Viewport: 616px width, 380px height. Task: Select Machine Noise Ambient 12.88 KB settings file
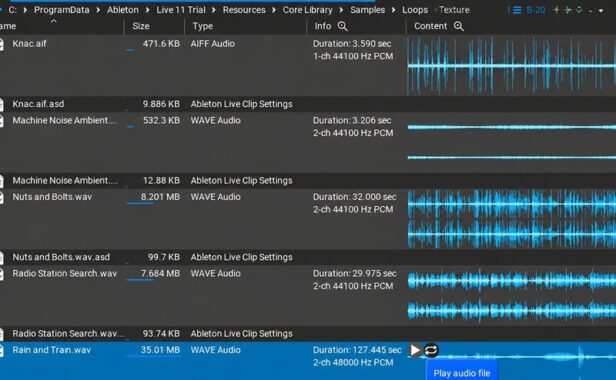(x=65, y=181)
